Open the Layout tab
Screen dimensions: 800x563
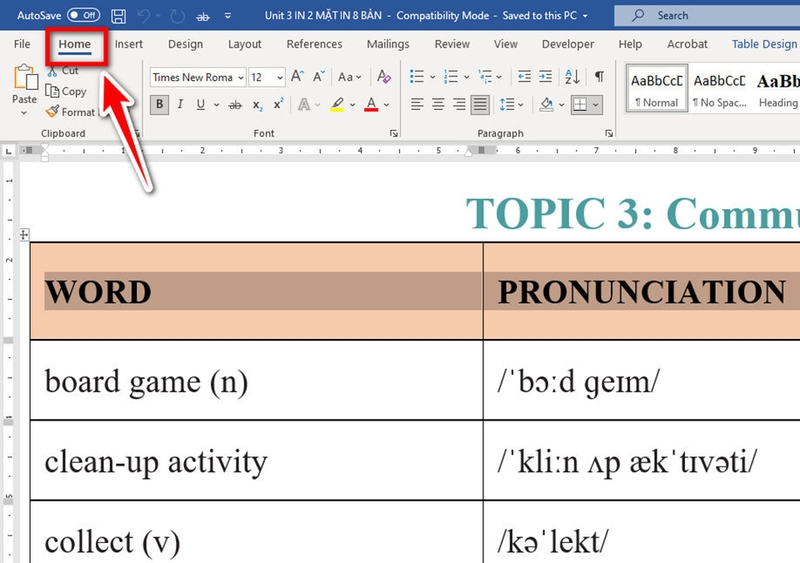pos(244,44)
